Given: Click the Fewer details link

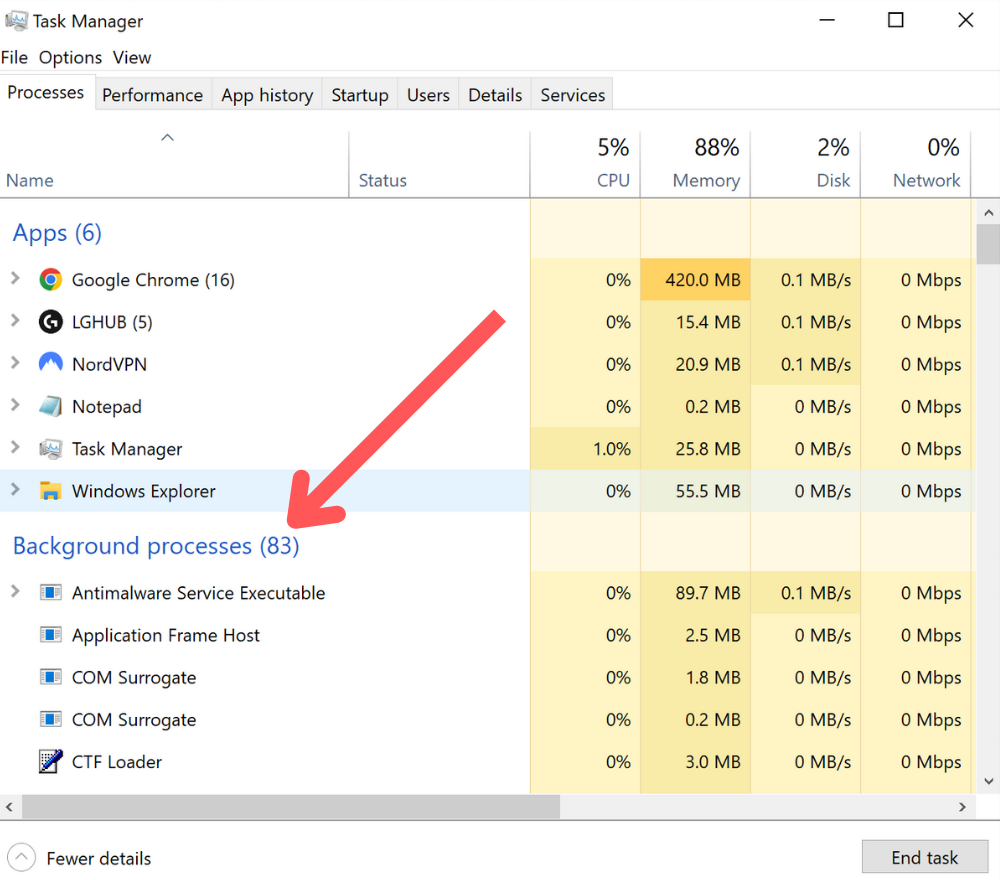Looking at the screenshot, I should [99, 858].
